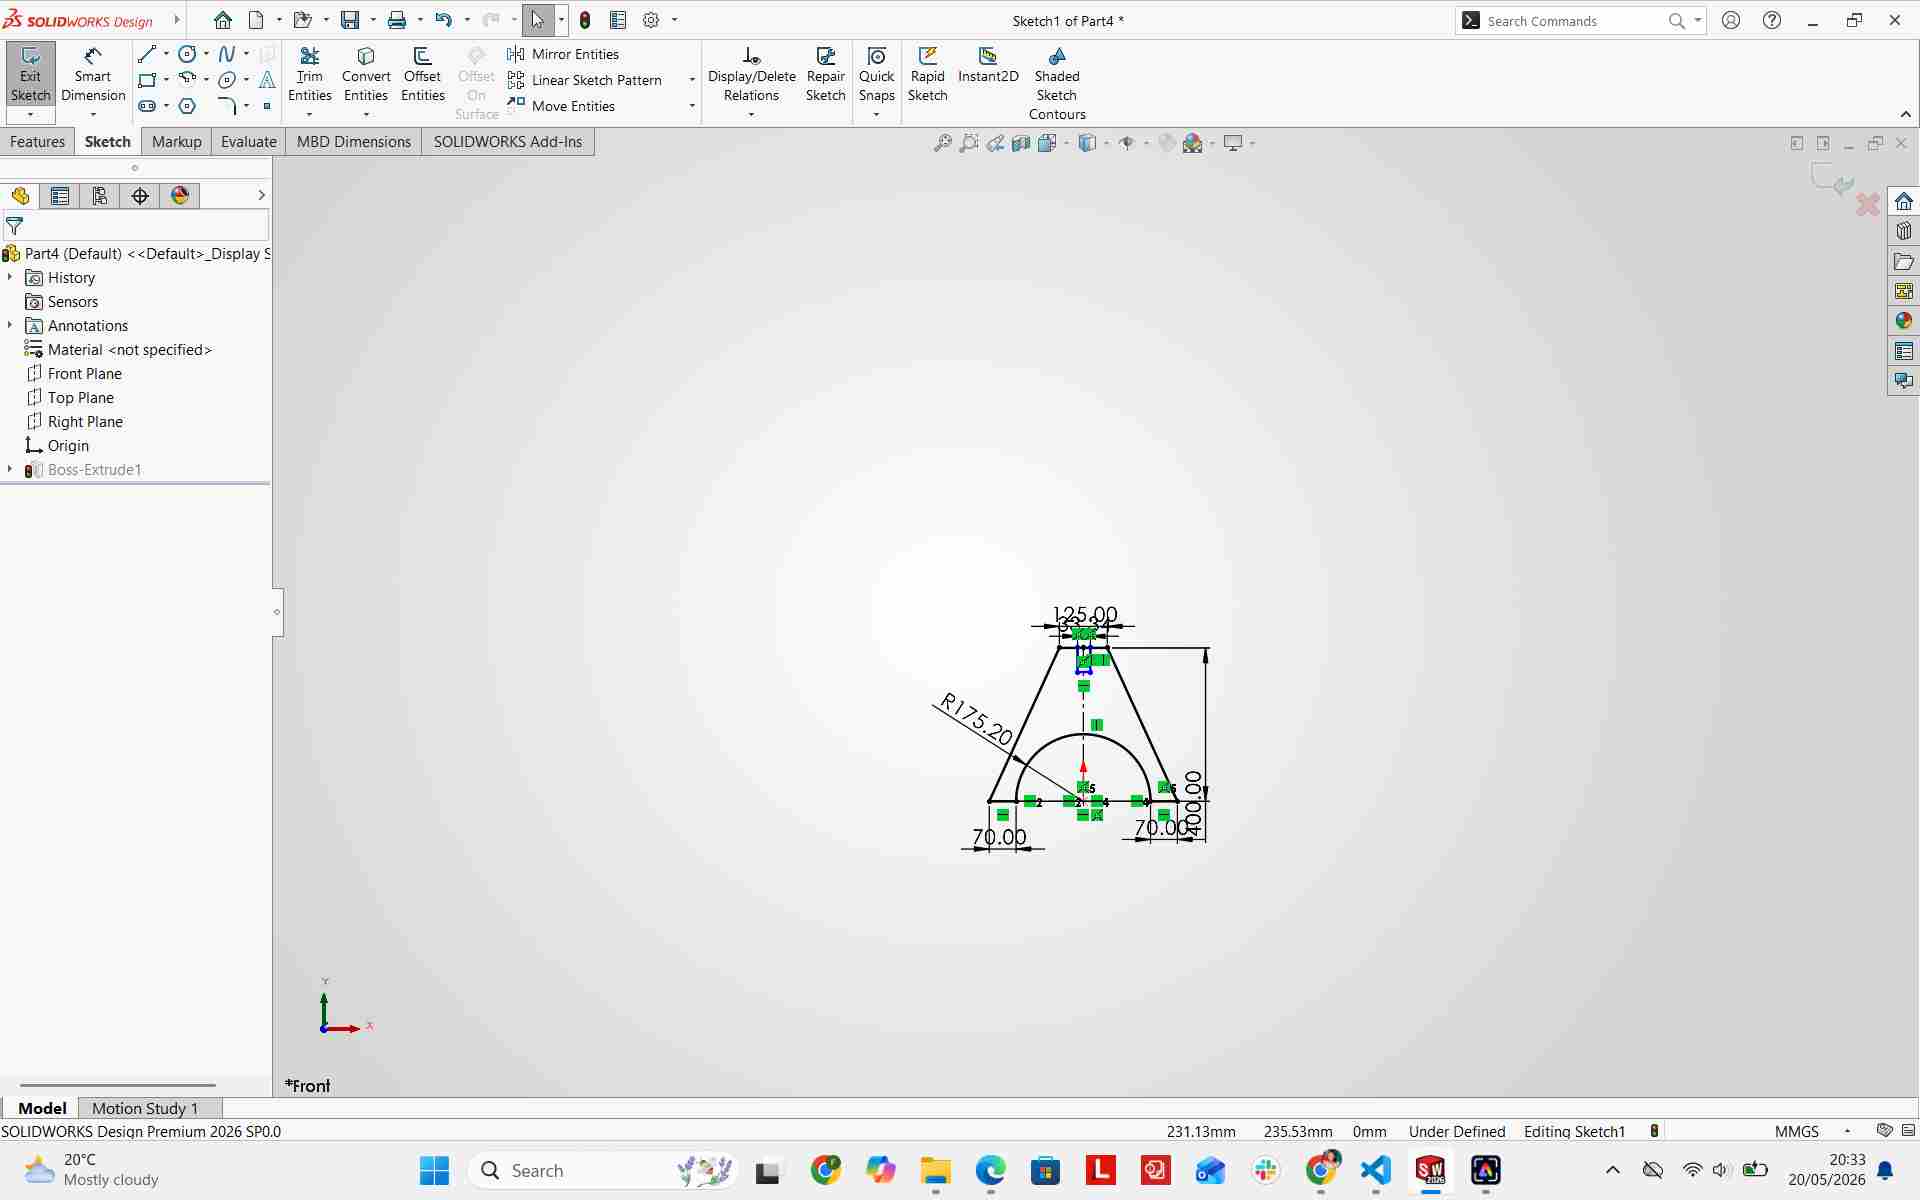Open the PropertyManager tab

(60, 196)
